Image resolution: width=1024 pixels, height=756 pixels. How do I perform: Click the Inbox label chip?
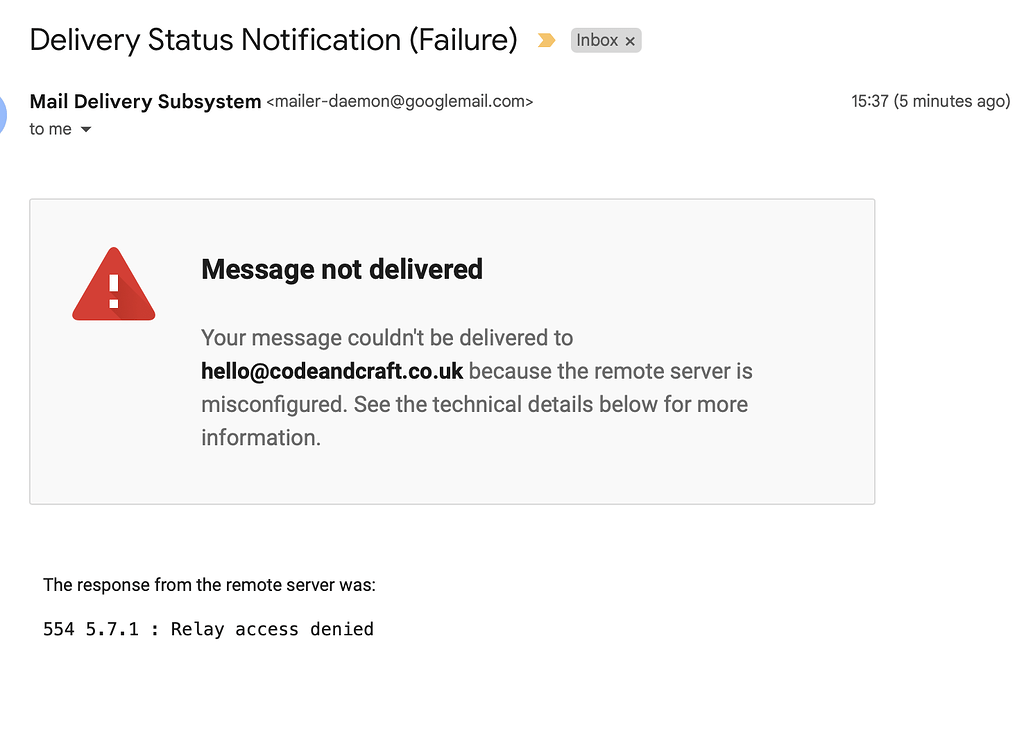pos(597,41)
